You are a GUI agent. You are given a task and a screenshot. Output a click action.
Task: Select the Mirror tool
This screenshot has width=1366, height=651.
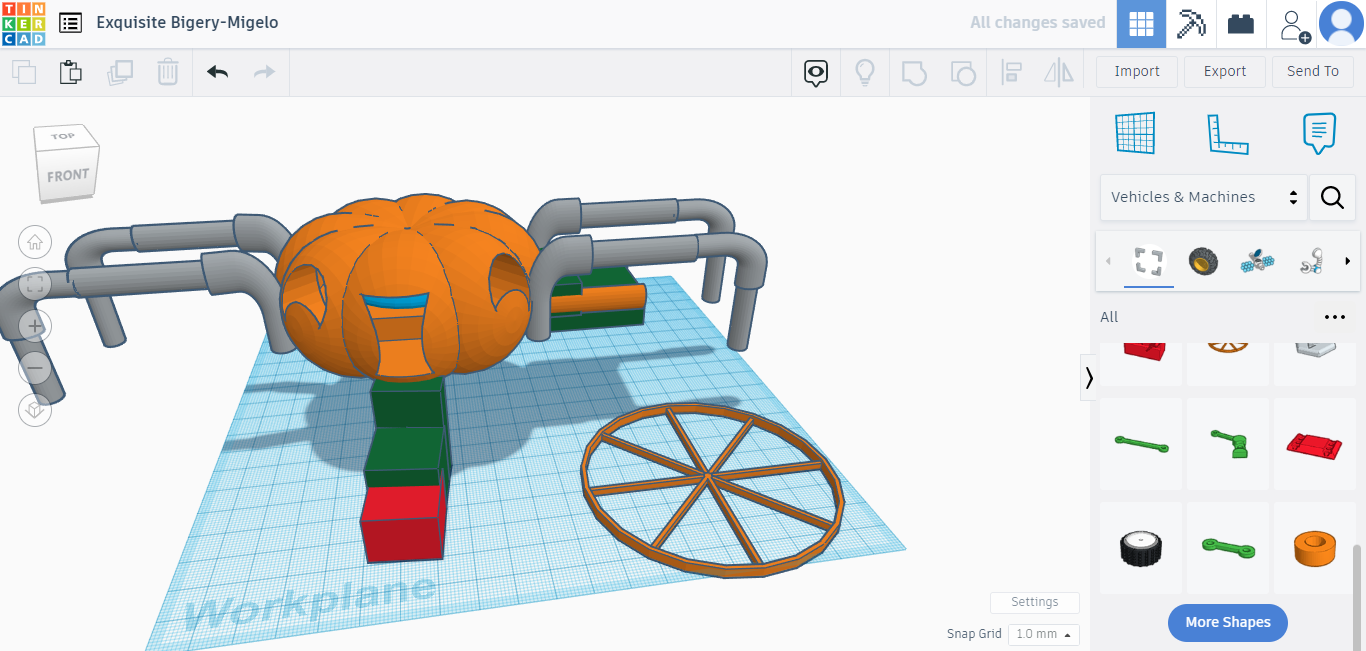(1059, 71)
